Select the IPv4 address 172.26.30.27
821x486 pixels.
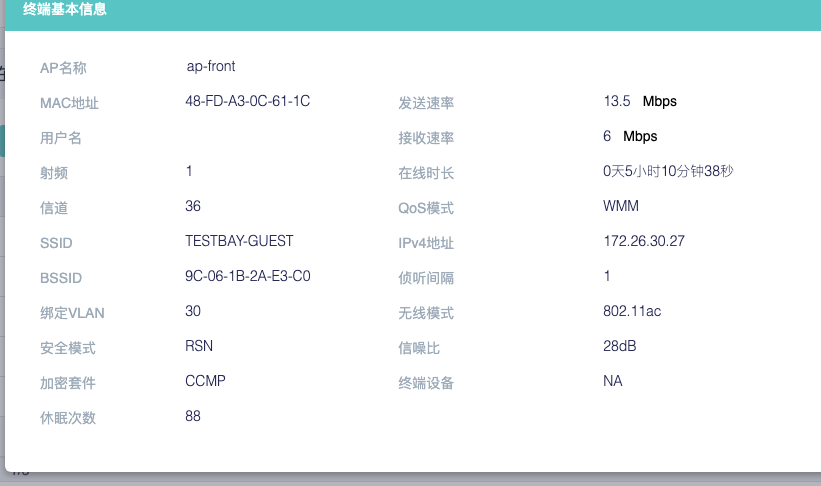644,241
